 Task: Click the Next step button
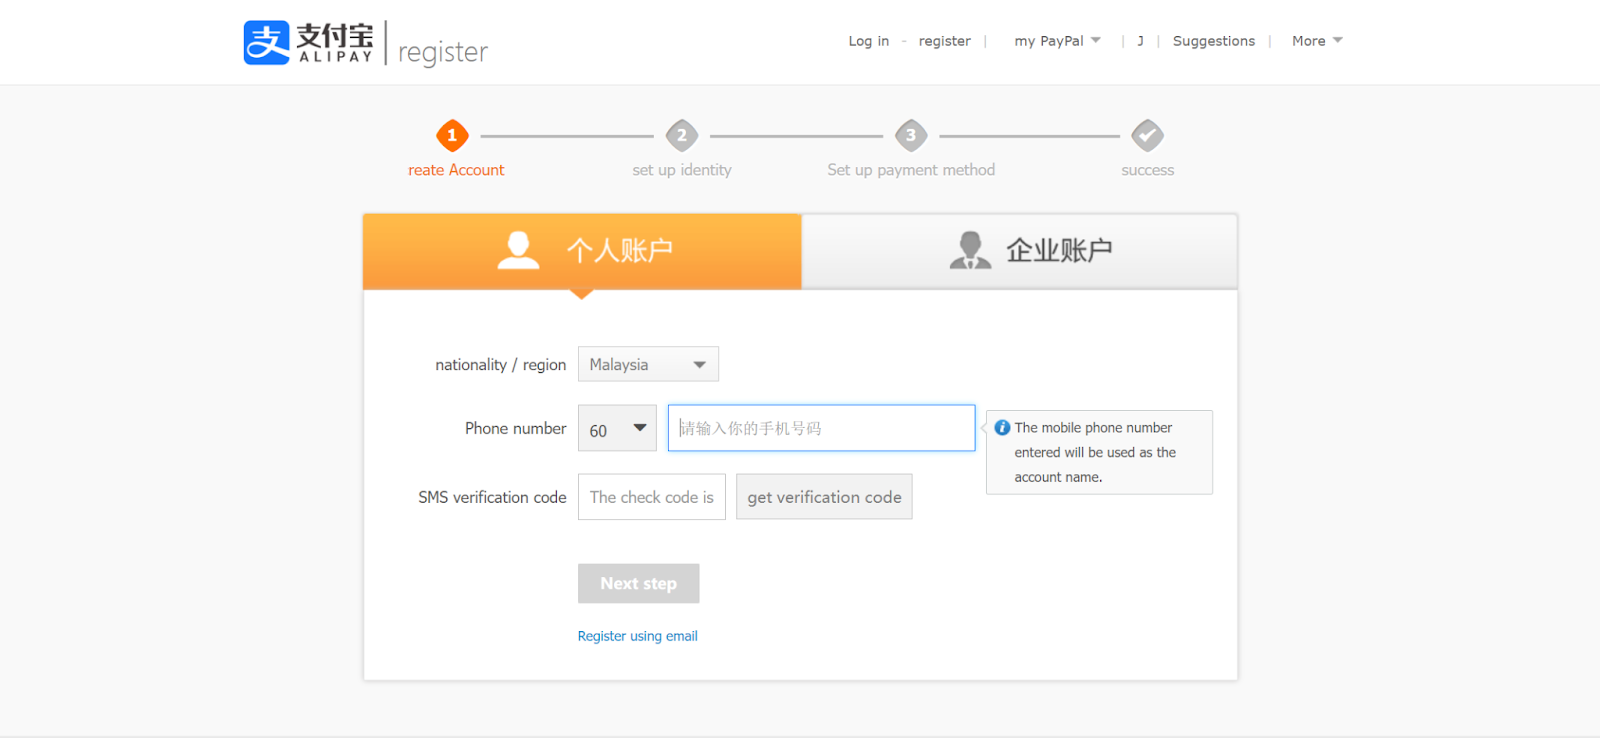point(638,584)
